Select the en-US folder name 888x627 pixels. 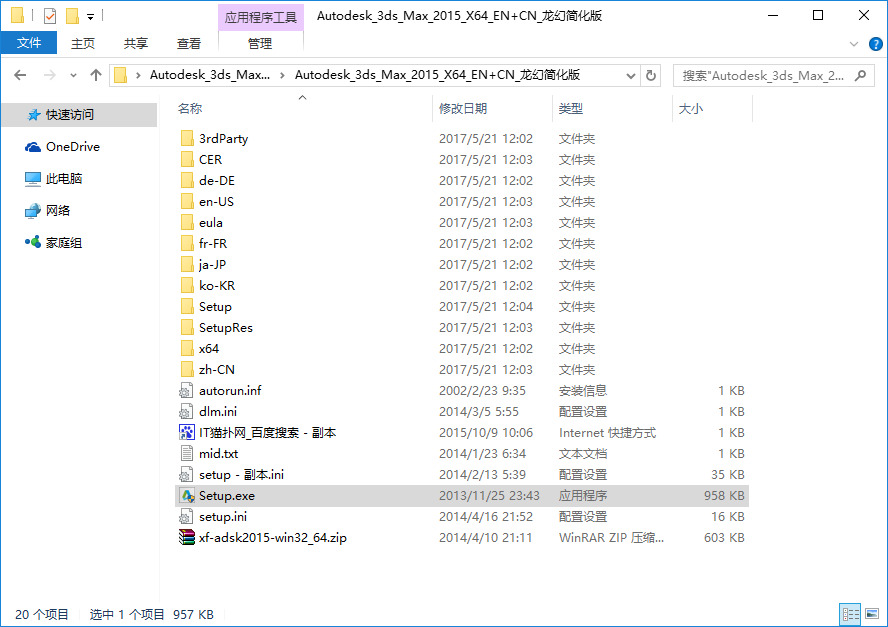coord(216,202)
